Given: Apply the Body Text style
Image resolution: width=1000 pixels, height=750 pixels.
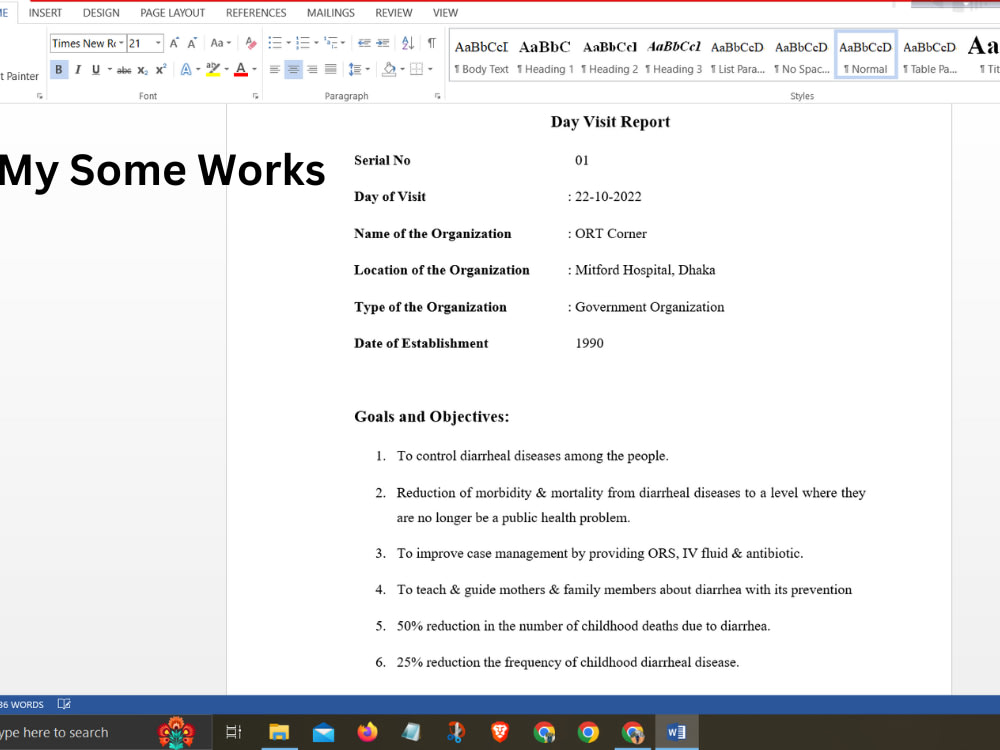Looking at the screenshot, I should 482,56.
